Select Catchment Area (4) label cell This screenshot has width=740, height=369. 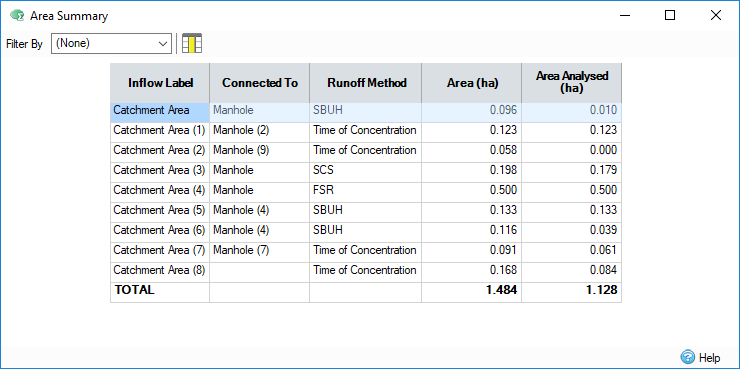click(x=160, y=190)
